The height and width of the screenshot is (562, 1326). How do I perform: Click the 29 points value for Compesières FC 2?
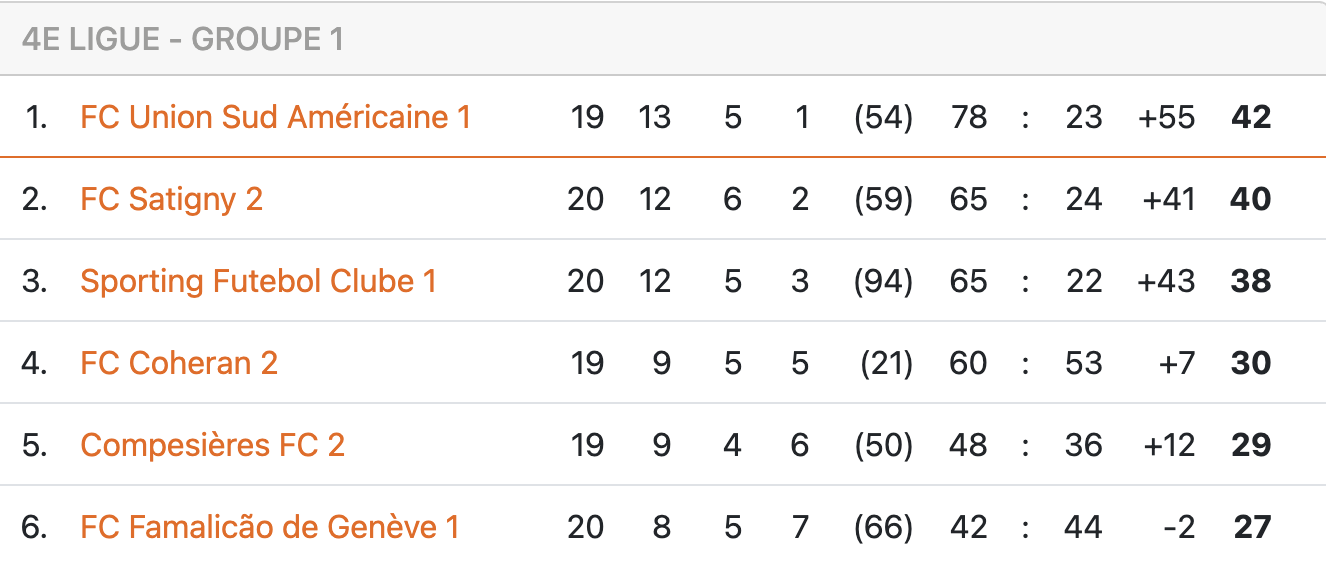point(1251,445)
